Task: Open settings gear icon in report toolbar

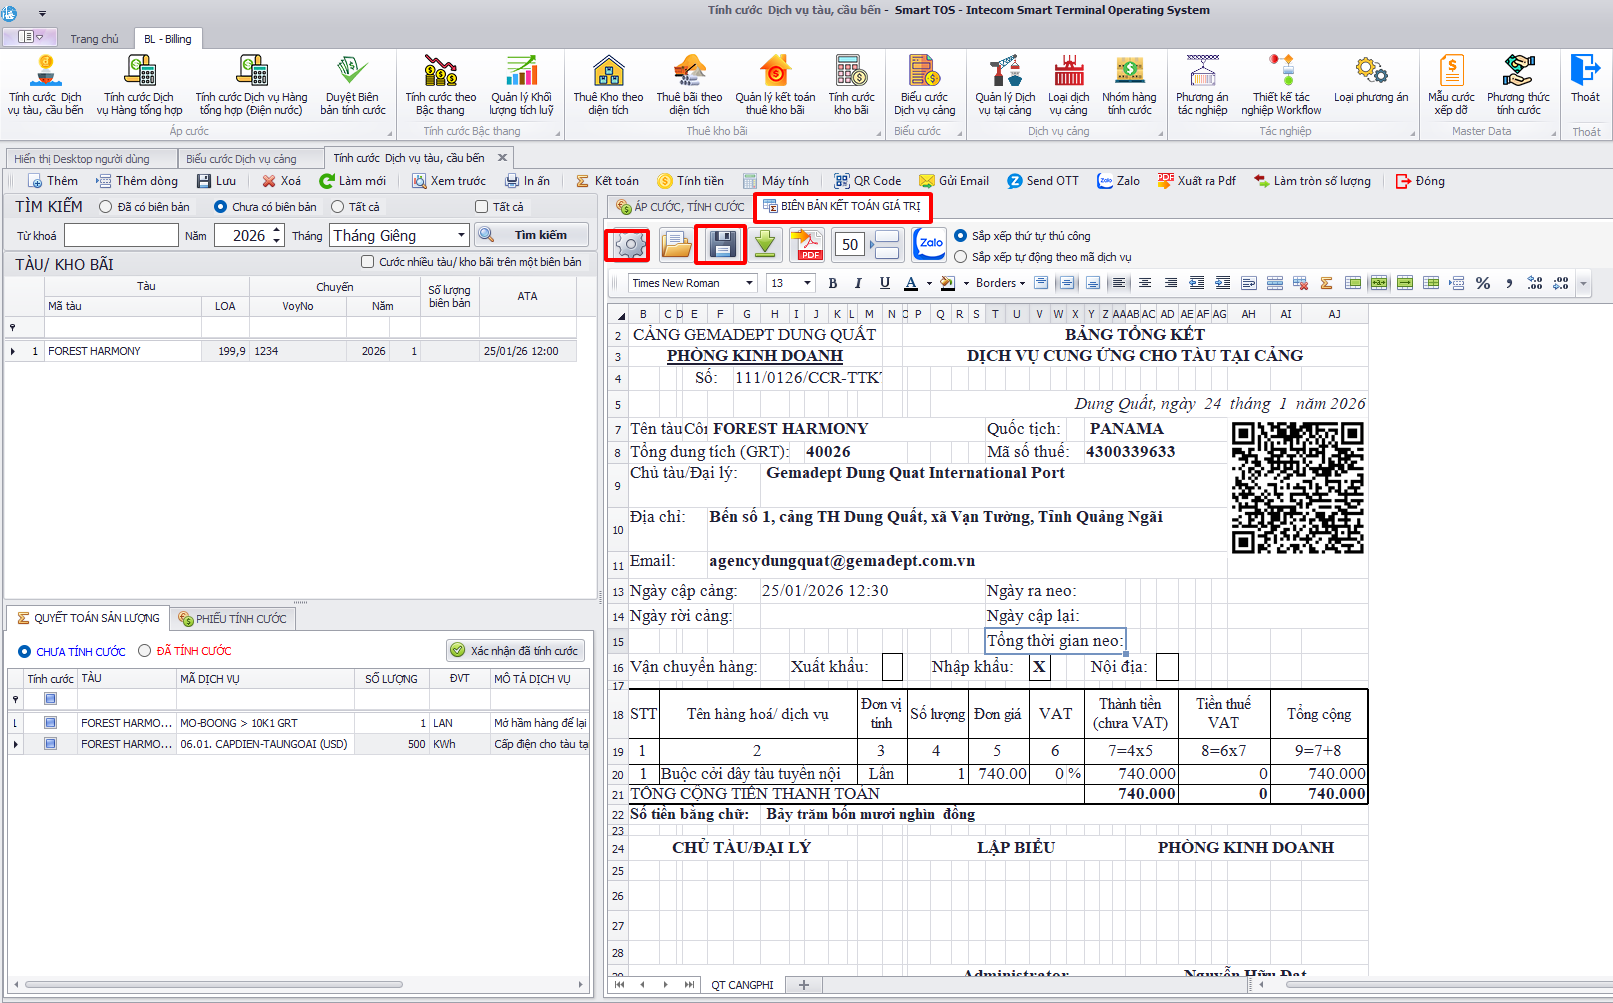Action: coord(629,245)
